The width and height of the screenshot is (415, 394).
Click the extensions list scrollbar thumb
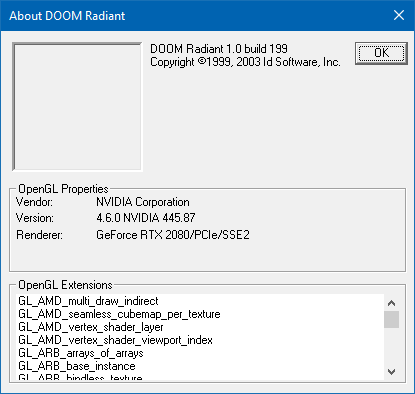point(391,319)
